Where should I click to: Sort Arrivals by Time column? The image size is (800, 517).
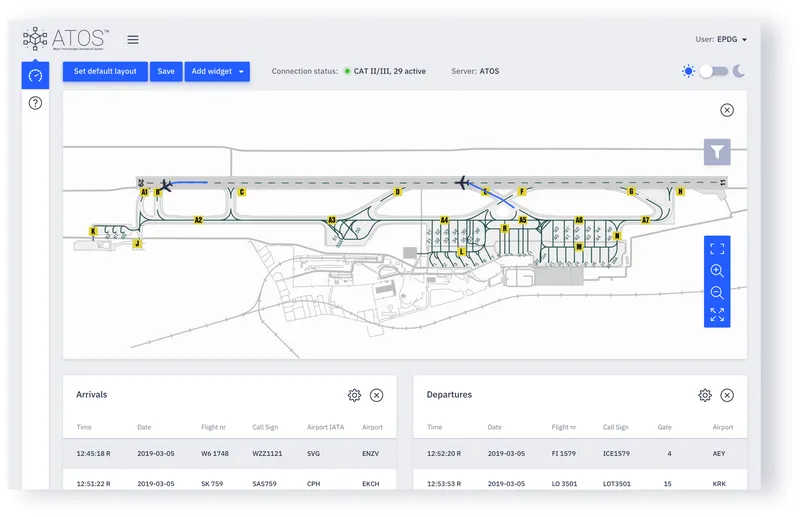coord(84,427)
